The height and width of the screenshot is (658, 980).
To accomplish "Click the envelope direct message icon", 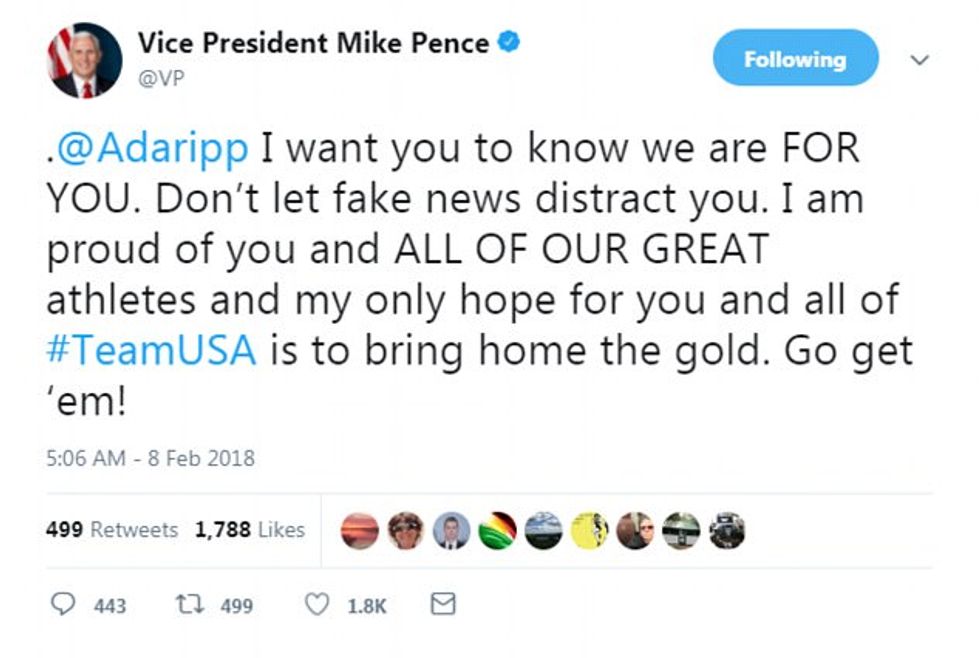I will [443, 604].
